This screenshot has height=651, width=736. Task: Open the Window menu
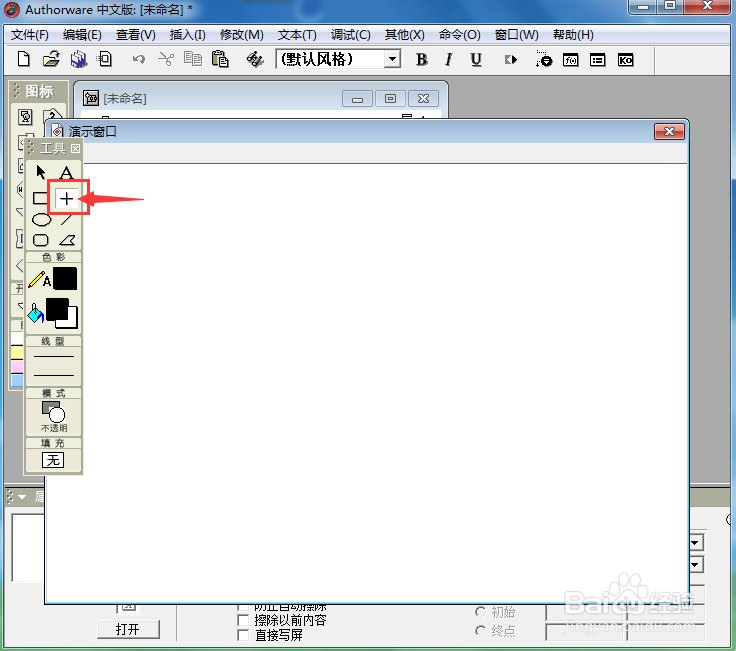[x=517, y=35]
